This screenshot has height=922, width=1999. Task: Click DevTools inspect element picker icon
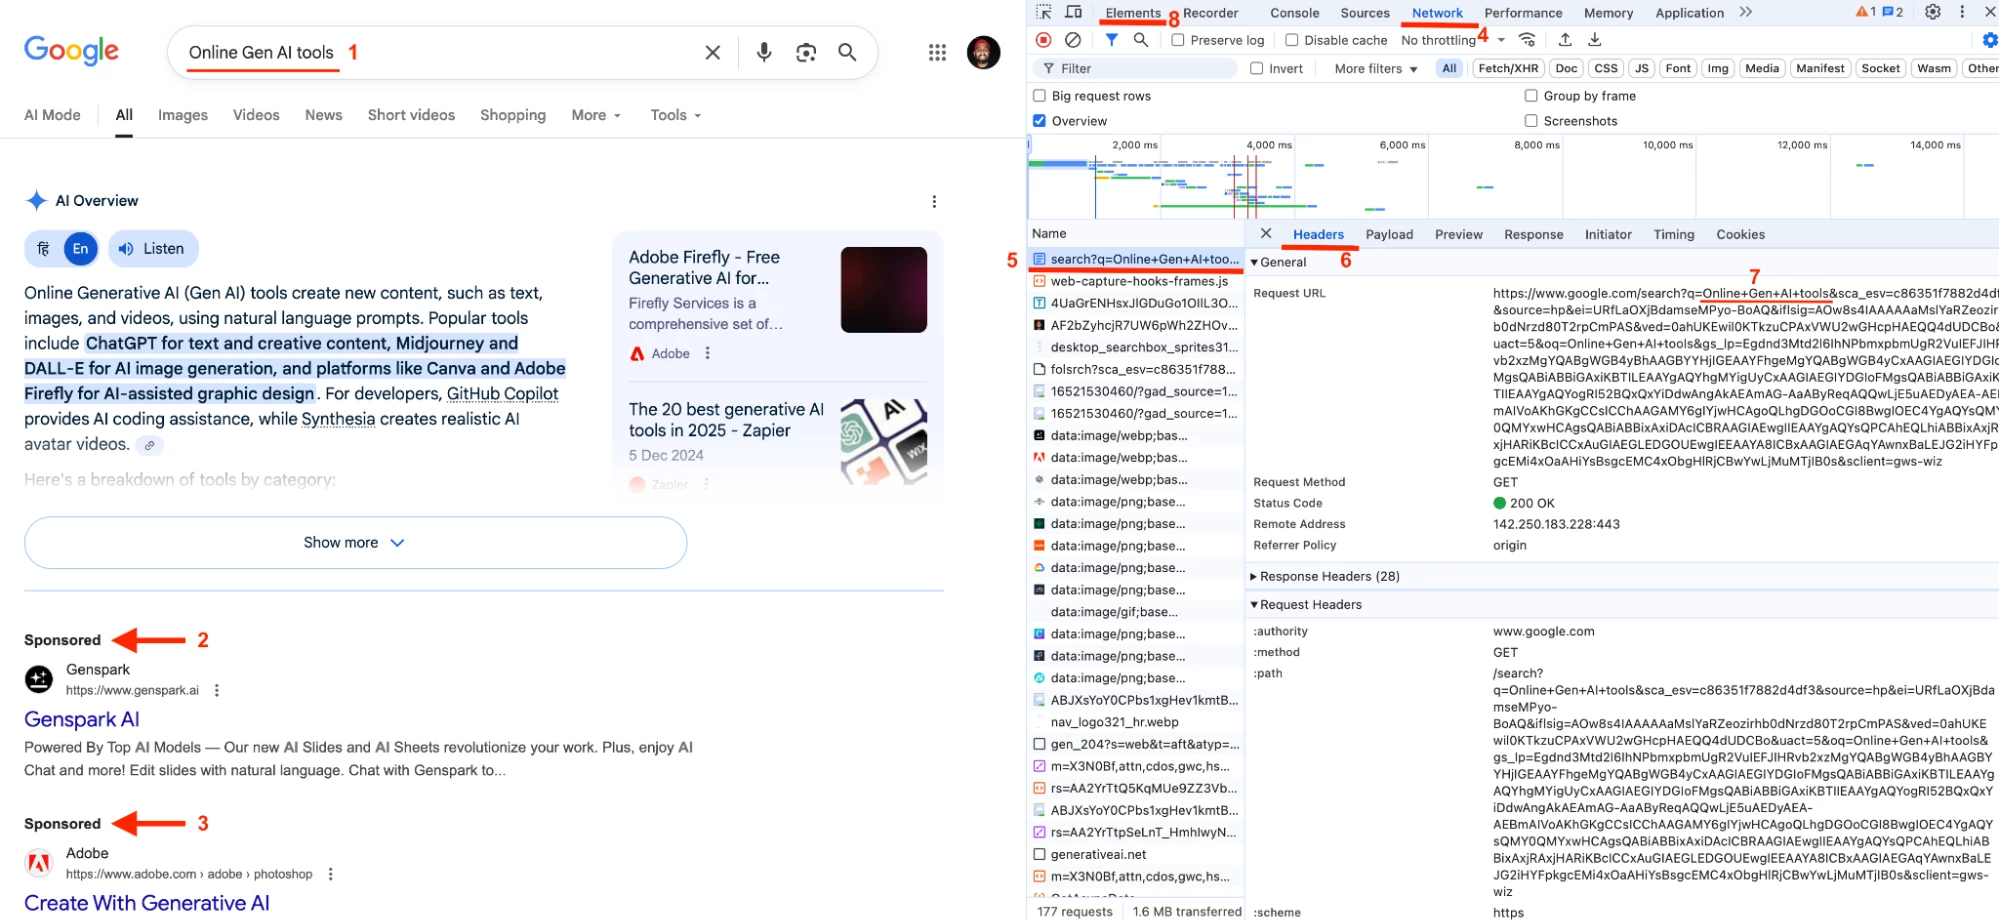click(1044, 12)
